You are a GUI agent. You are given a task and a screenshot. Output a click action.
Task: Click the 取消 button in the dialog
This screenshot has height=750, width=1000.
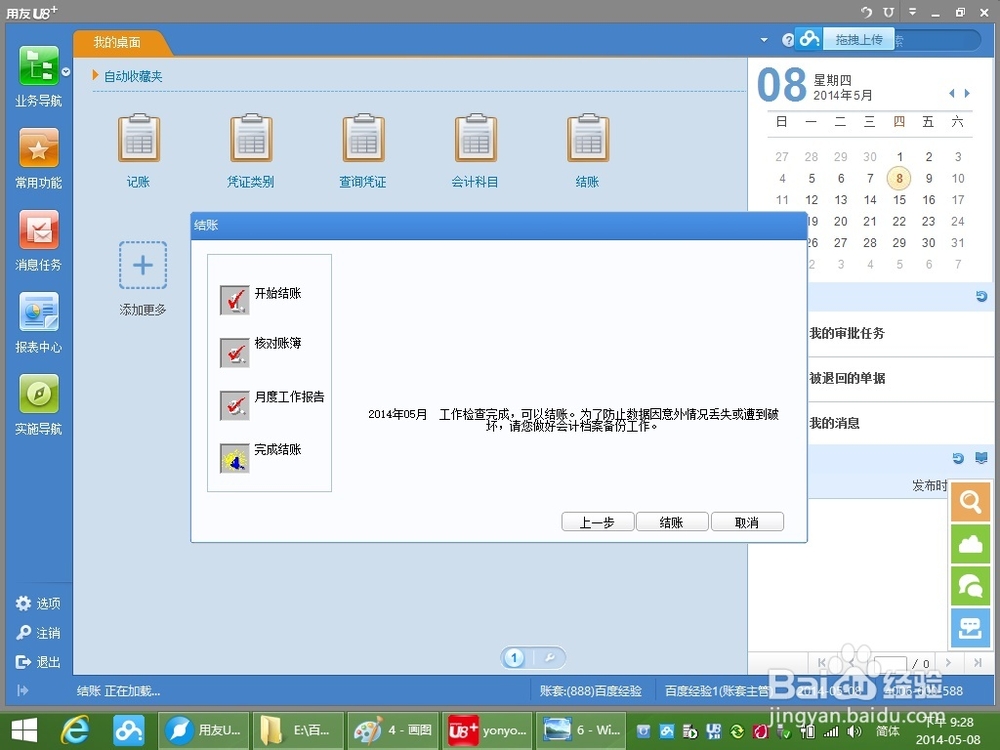coord(747,521)
